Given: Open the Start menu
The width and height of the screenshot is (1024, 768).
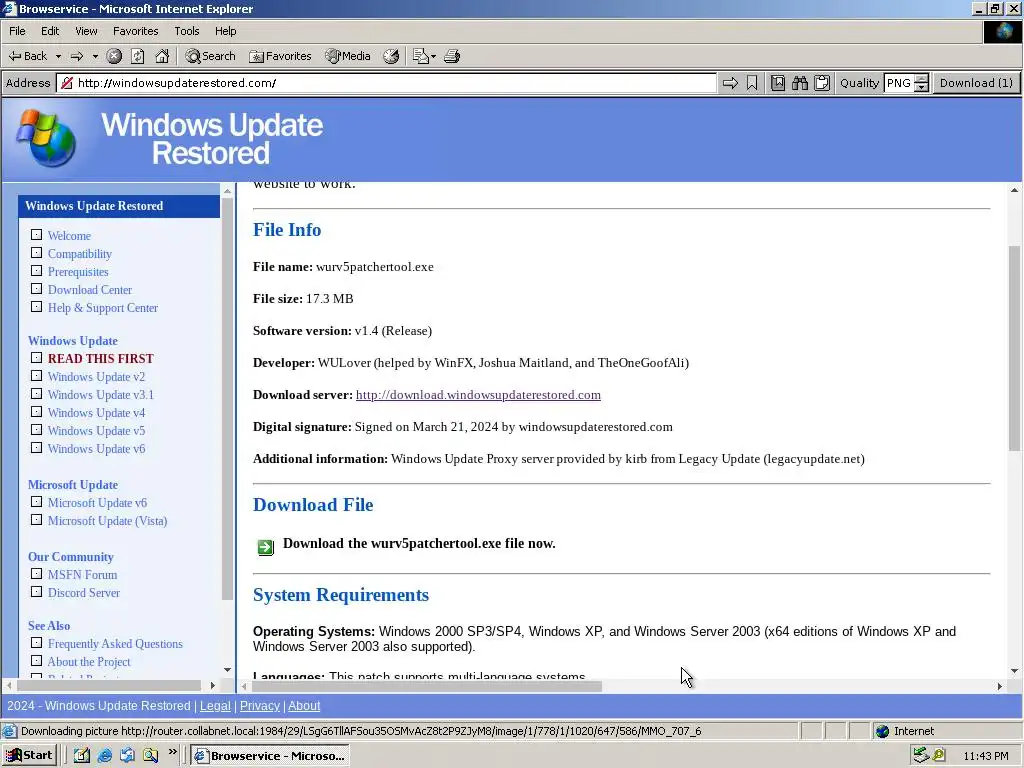Looking at the screenshot, I should [x=30, y=756].
